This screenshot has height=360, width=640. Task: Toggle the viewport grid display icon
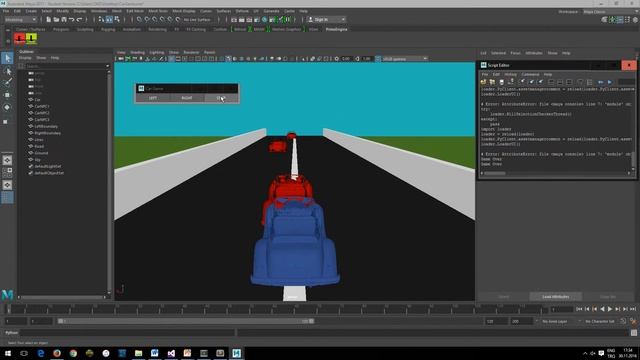pyautogui.click(x=171, y=59)
